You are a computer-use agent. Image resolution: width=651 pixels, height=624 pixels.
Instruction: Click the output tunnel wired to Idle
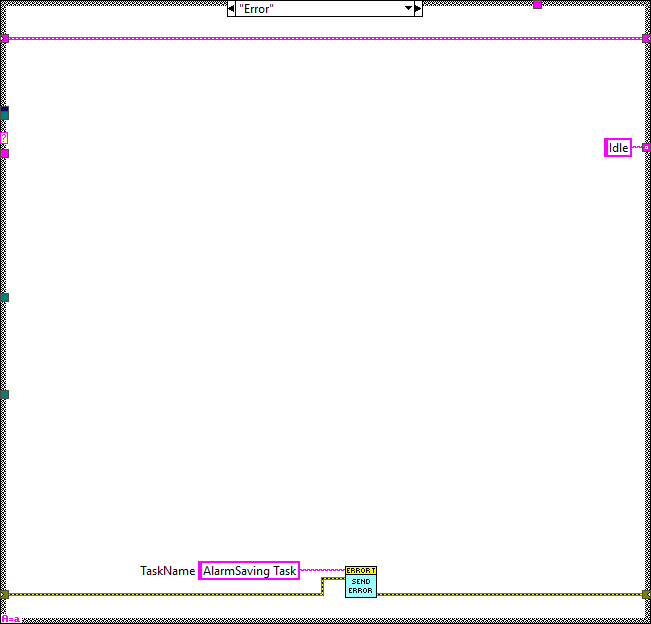tap(646, 147)
